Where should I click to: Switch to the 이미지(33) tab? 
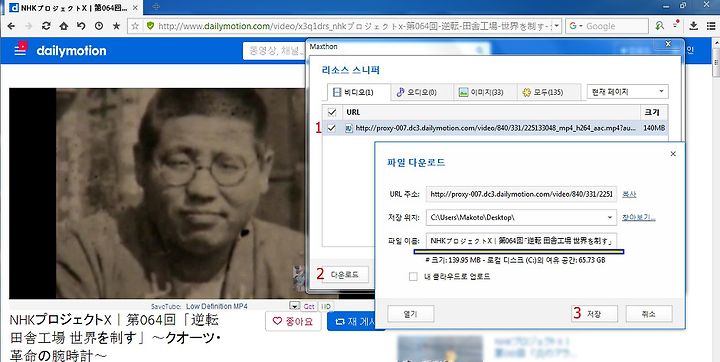(485, 92)
